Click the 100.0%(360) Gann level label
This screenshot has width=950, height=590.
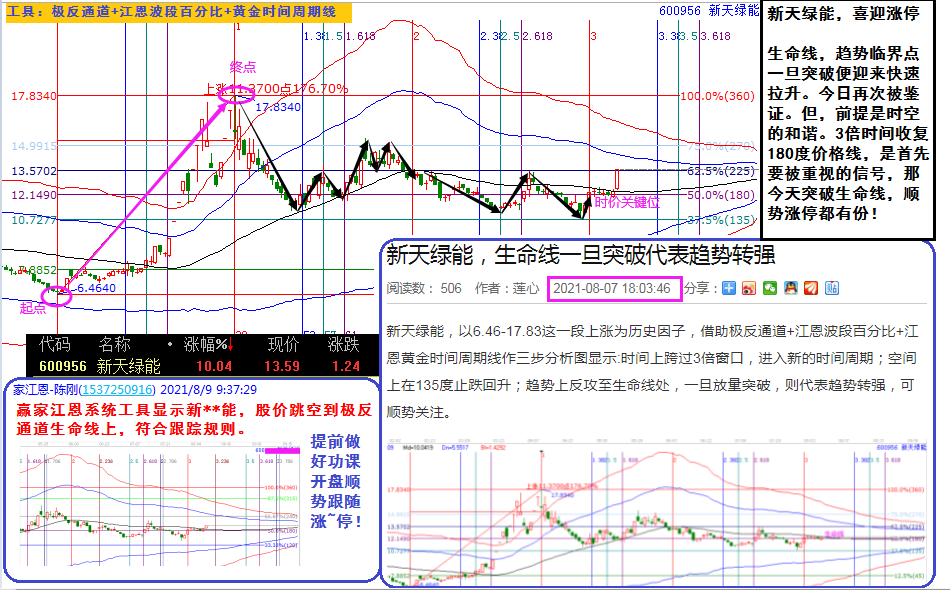pyautogui.click(x=716, y=96)
